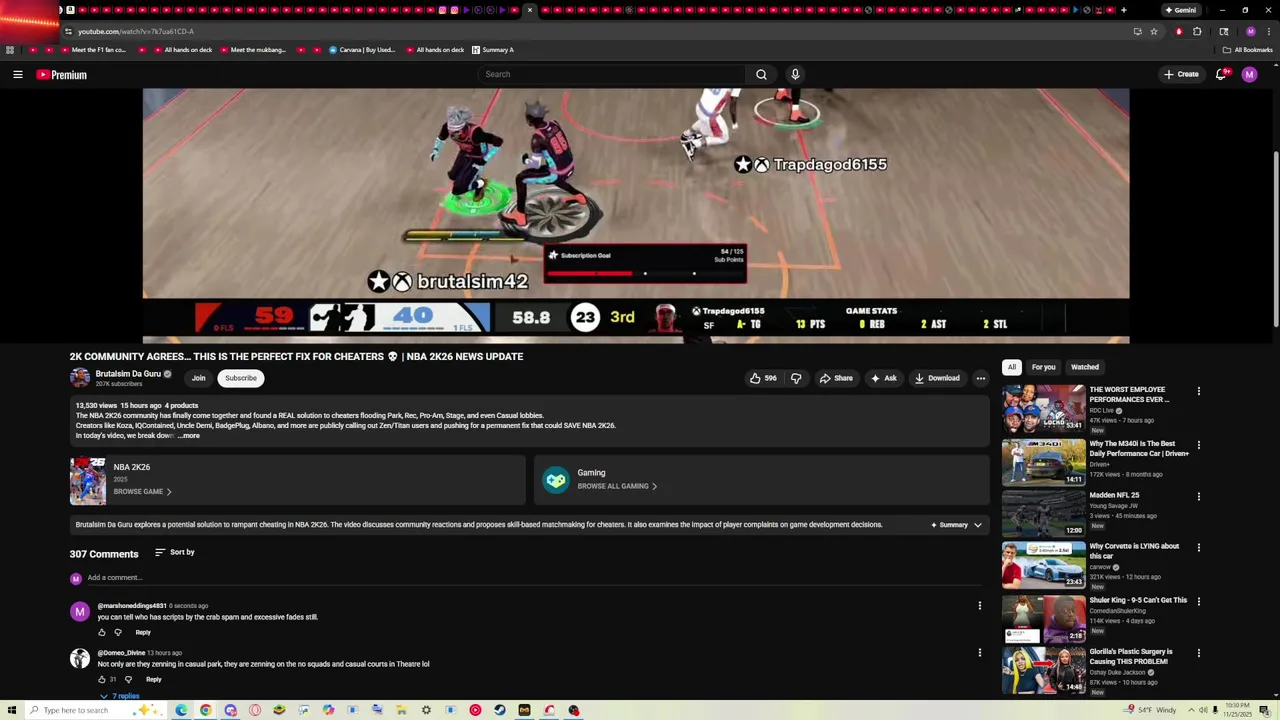Image resolution: width=1280 pixels, height=720 pixels.
Task: Launch Steam from the taskbar
Action: pyautogui.click(x=499, y=710)
